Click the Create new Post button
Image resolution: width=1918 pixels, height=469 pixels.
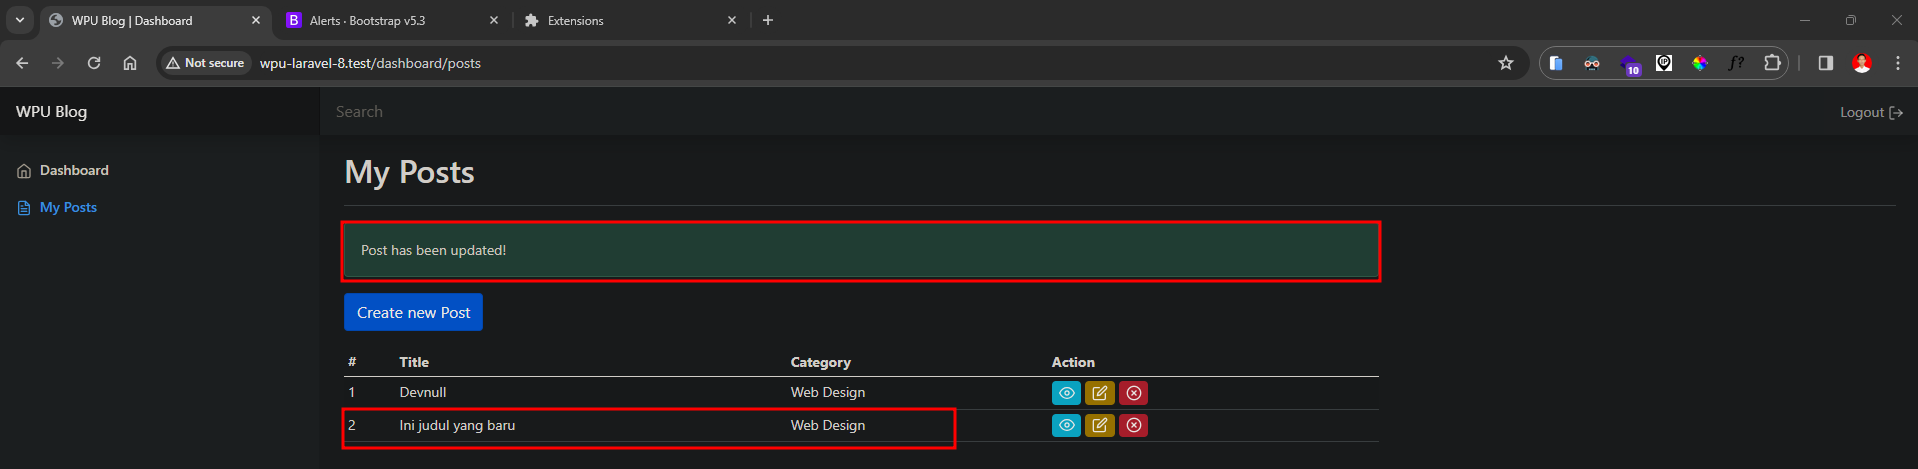[413, 312]
